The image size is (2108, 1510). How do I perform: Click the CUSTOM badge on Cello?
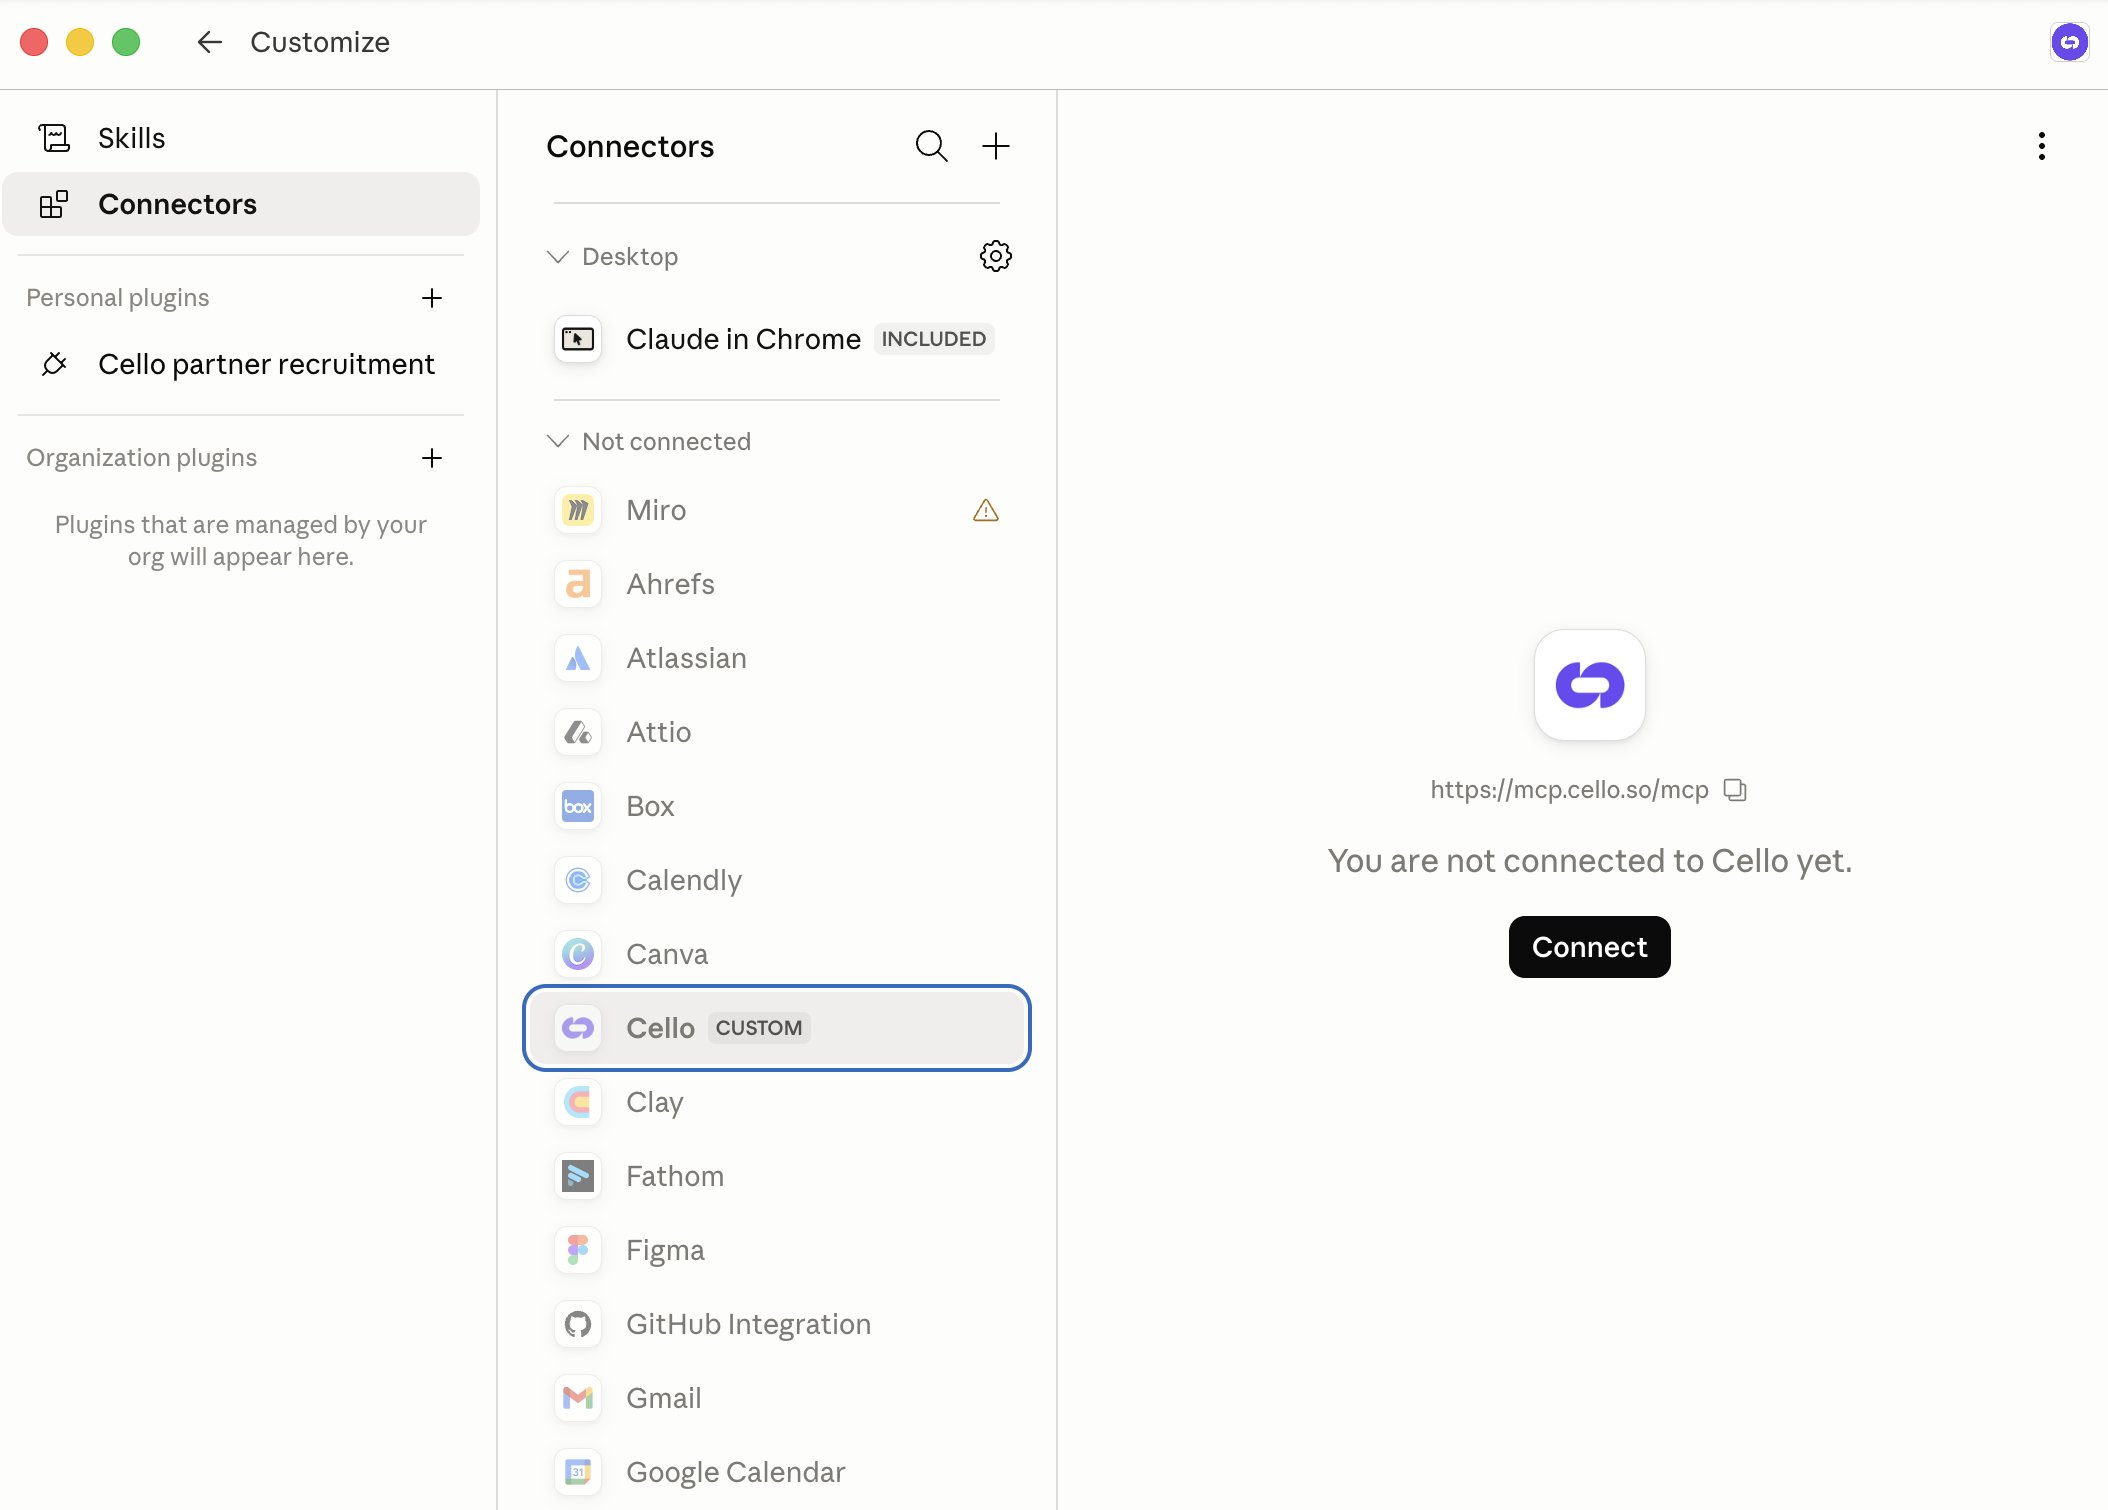click(759, 1028)
